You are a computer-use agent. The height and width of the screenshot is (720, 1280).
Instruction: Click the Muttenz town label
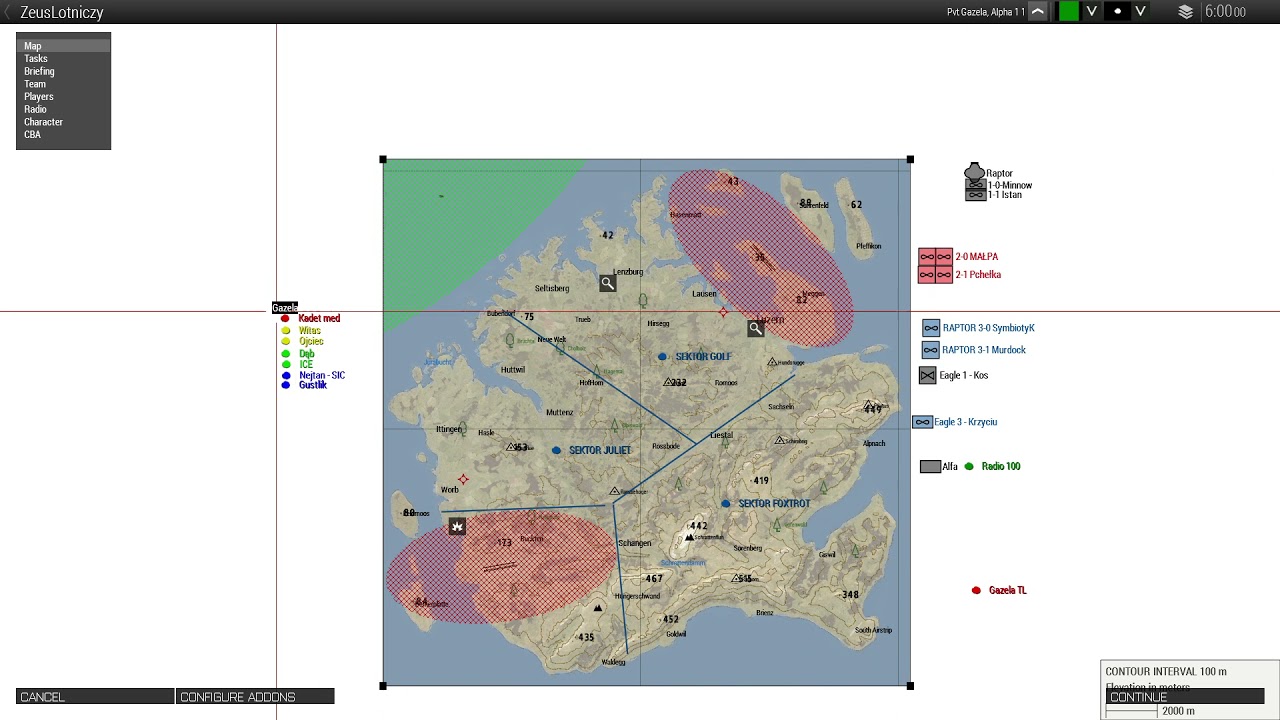[560, 413]
